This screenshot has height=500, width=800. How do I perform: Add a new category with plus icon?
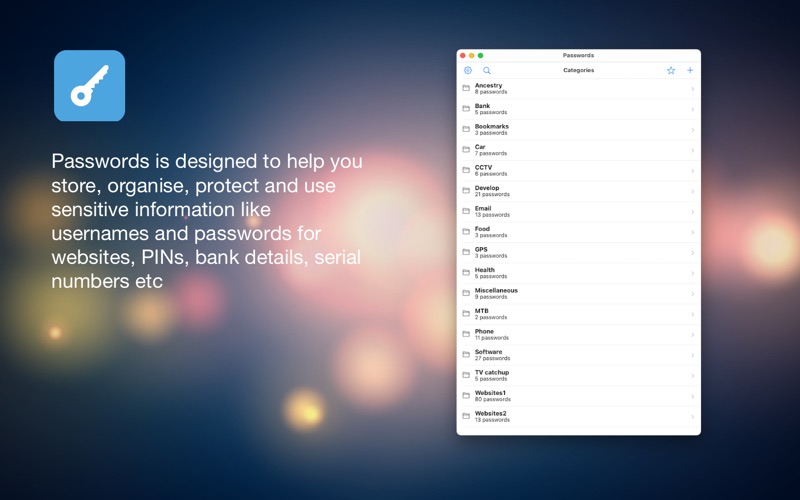click(690, 70)
